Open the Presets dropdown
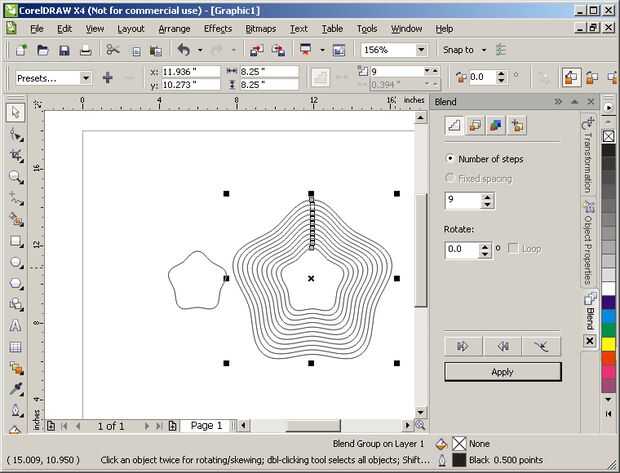Screen dimensions: 620x473 click(x=85, y=78)
